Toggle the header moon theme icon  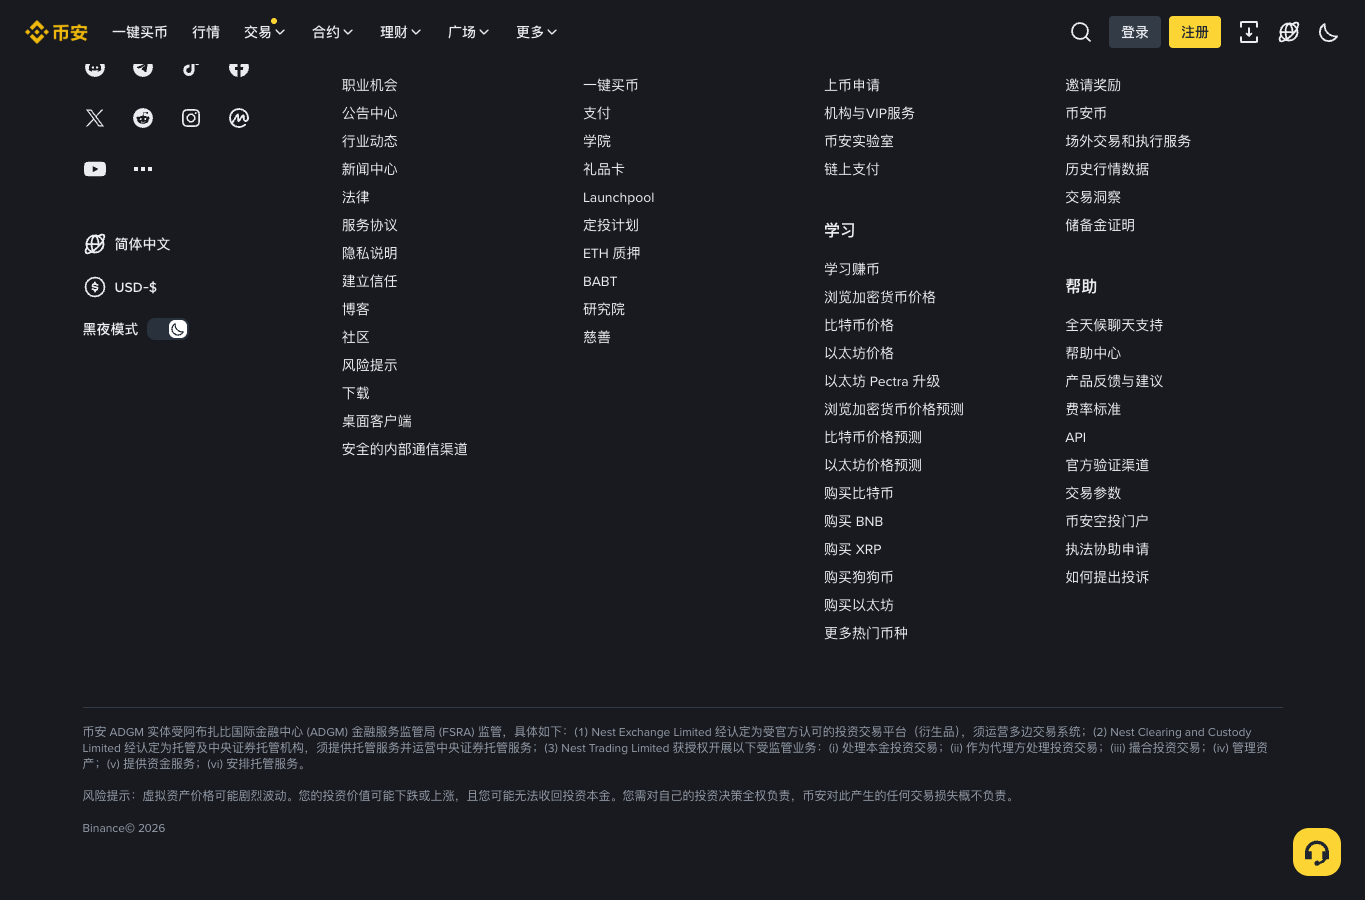(x=1329, y=32)
